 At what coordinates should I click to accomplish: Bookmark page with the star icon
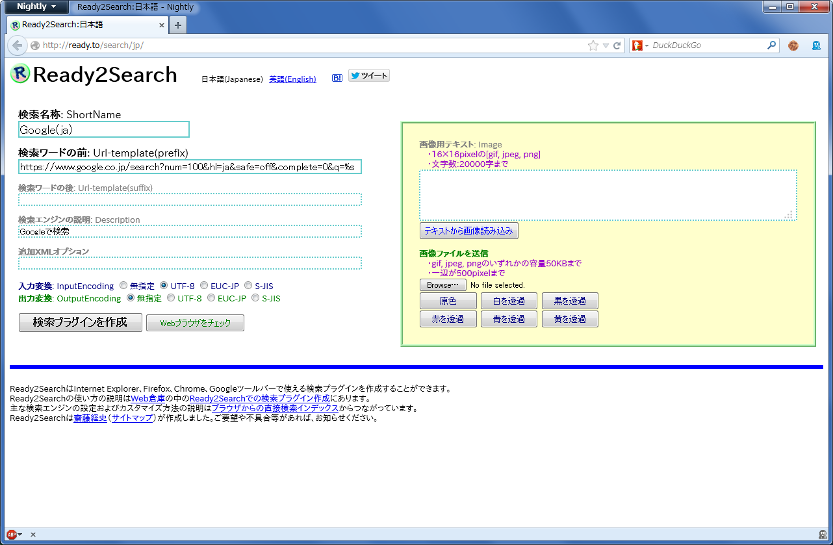(x=593, y=46)
